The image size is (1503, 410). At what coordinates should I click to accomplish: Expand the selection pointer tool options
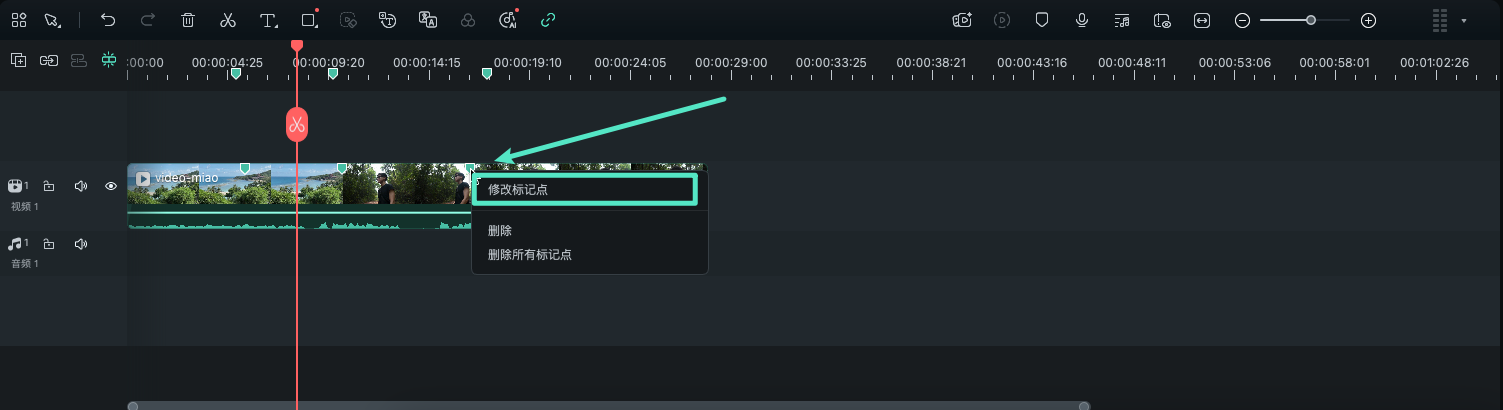coord(52,20)
